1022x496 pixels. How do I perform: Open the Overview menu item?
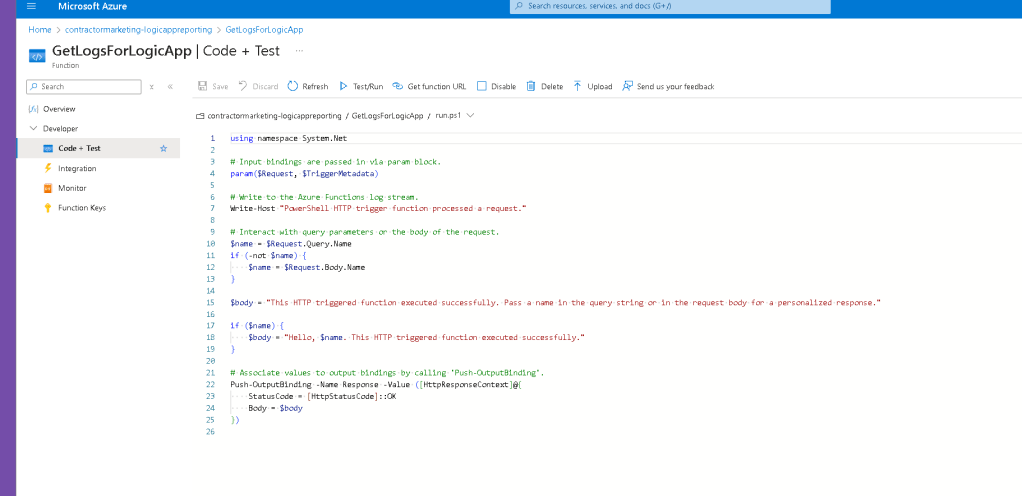click(x=59, y=109)
